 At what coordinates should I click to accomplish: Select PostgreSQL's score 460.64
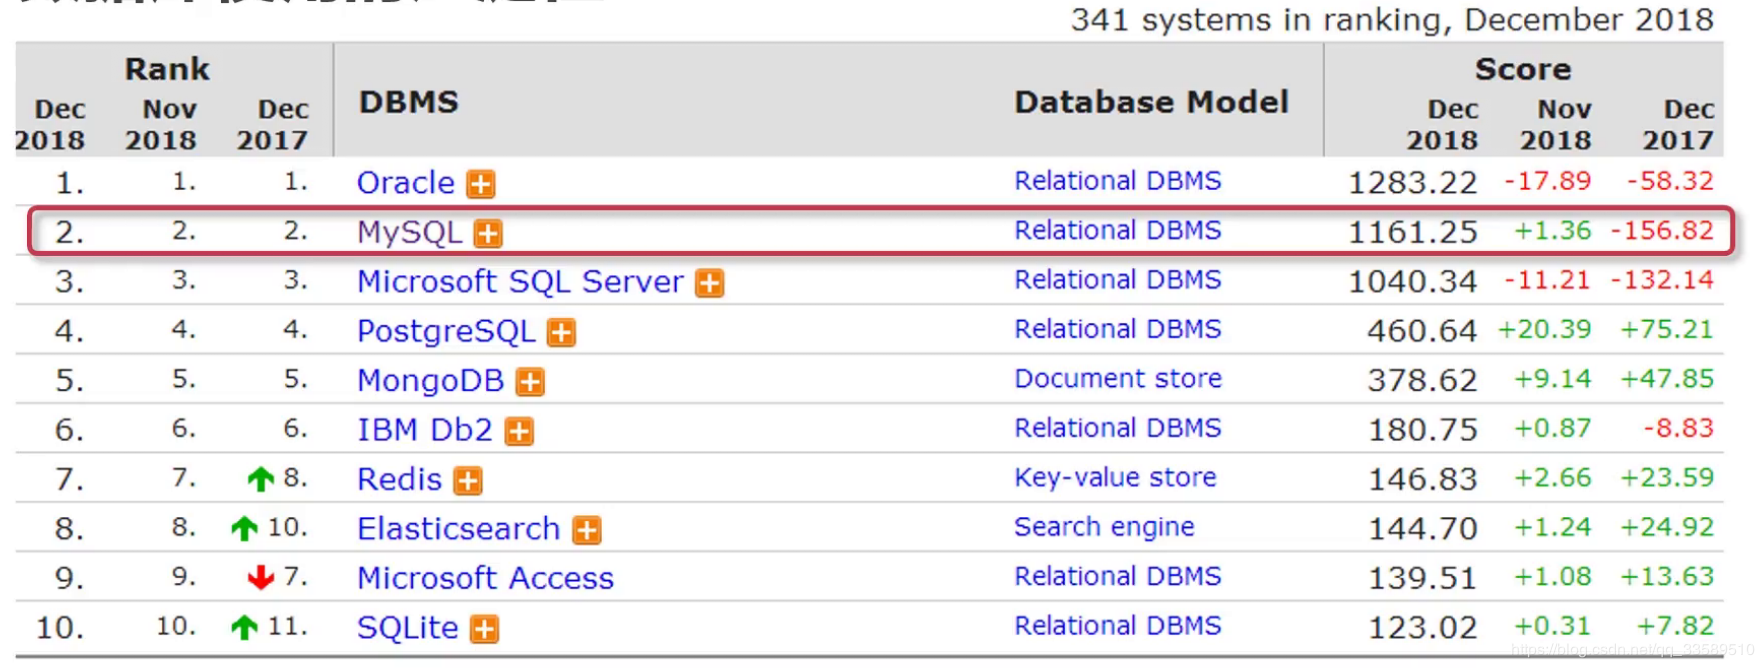(x=1422, y=331)
